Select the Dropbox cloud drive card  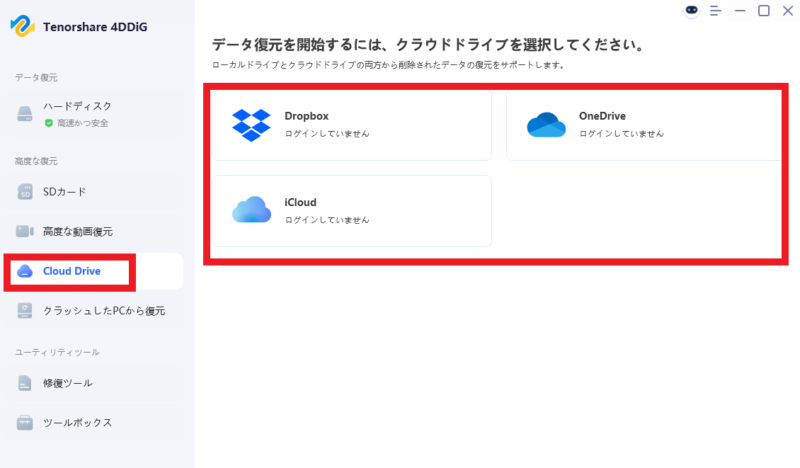(352, 125)
